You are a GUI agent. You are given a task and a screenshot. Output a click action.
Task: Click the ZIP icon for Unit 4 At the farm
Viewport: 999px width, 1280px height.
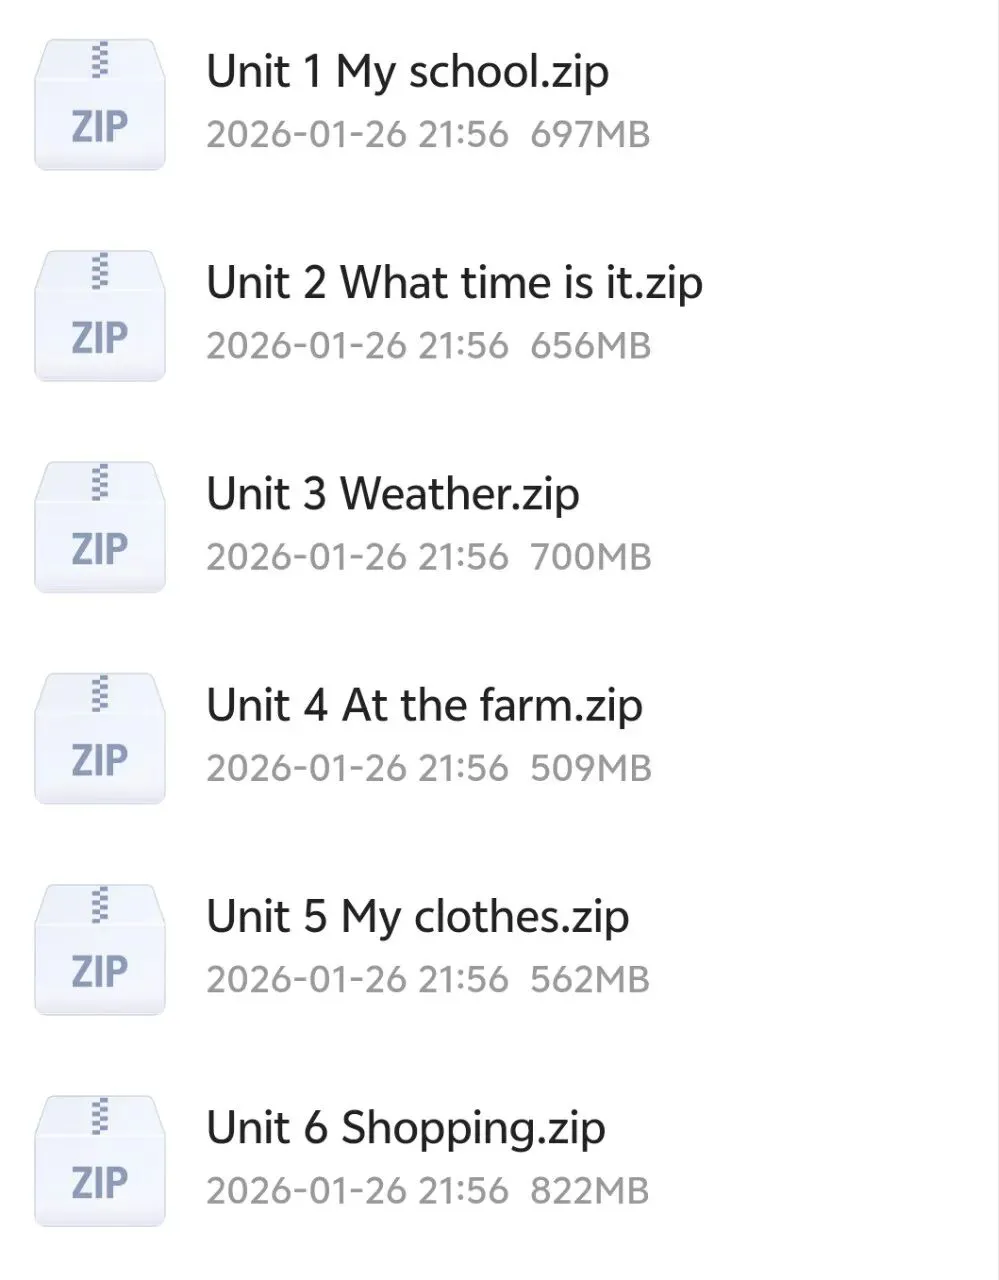(100, 738)
